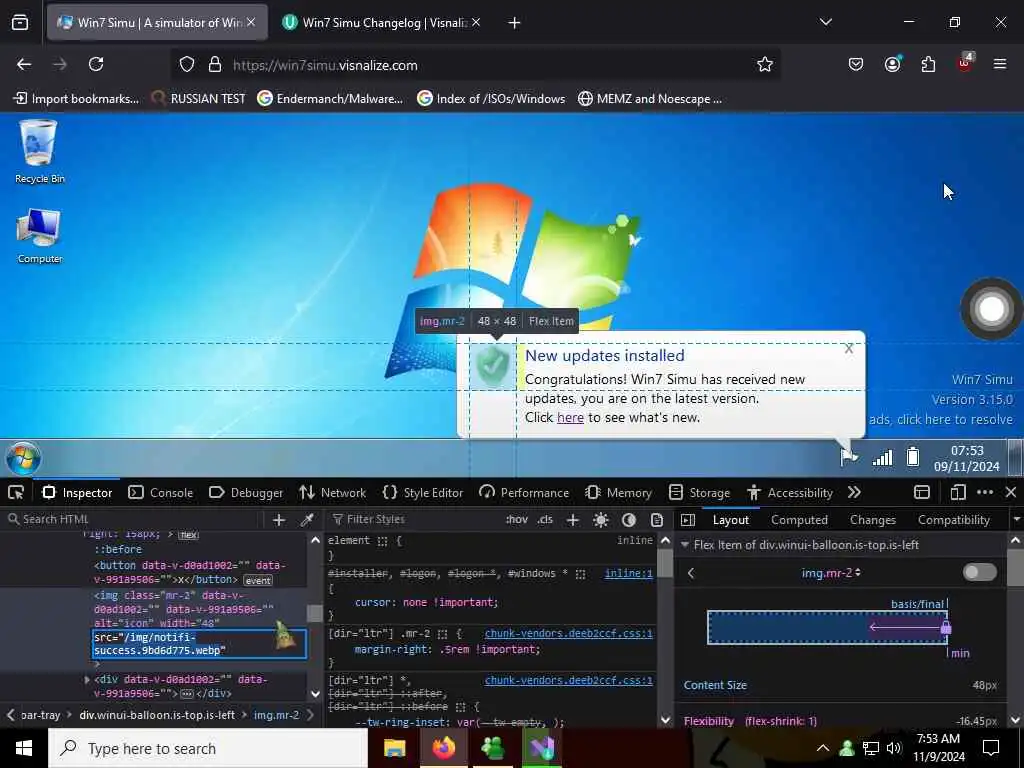Click the battery tray icon in Win7 Simu

[913, 456]
